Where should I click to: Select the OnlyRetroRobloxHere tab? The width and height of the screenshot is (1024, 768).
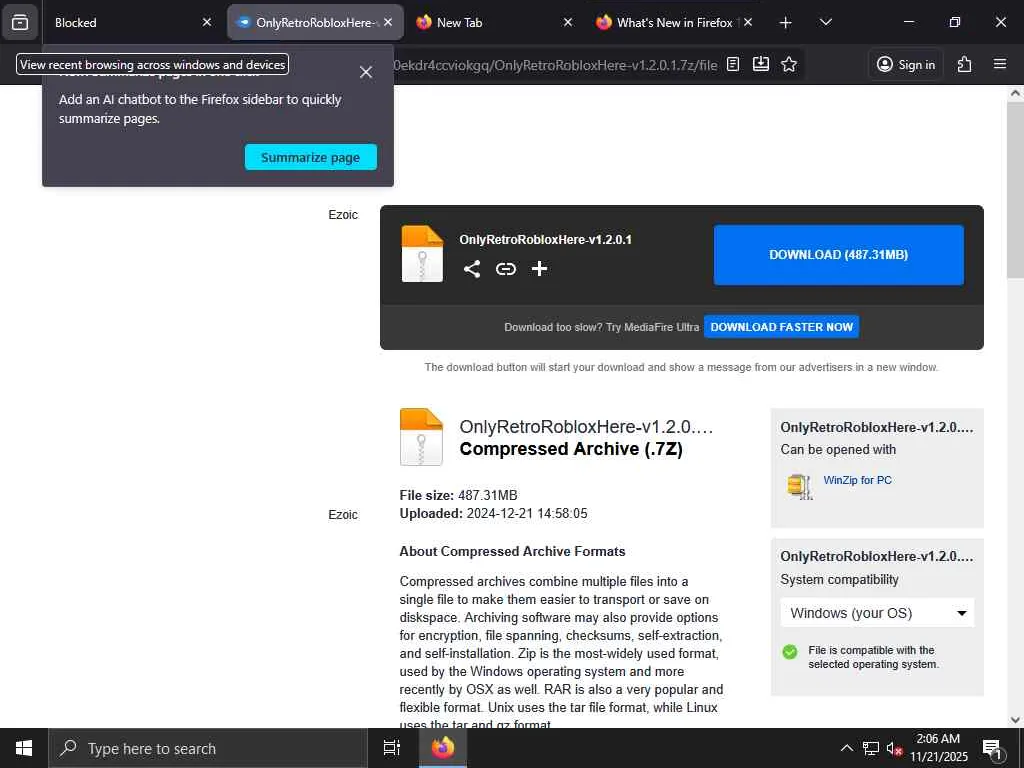pyautogui.click(x=315, y=22)
